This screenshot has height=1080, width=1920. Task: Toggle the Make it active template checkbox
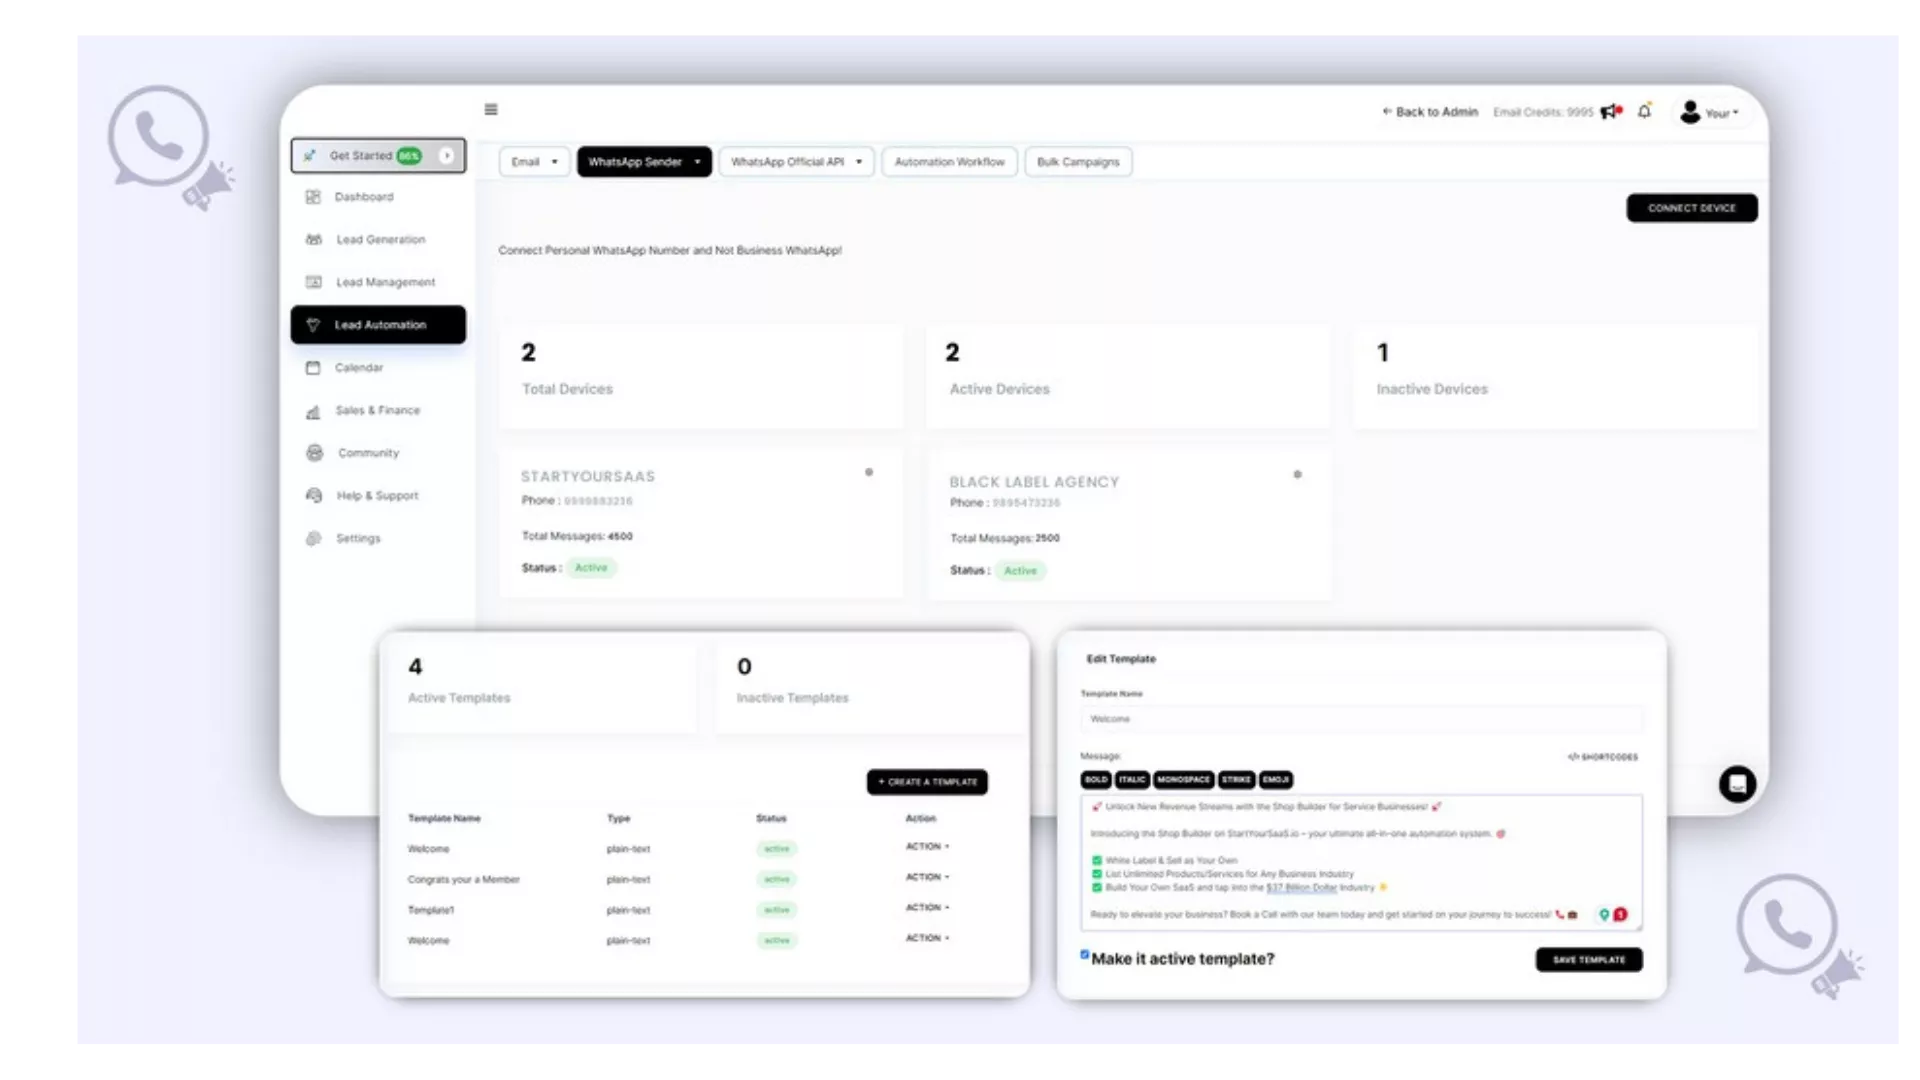point(1085,955)
